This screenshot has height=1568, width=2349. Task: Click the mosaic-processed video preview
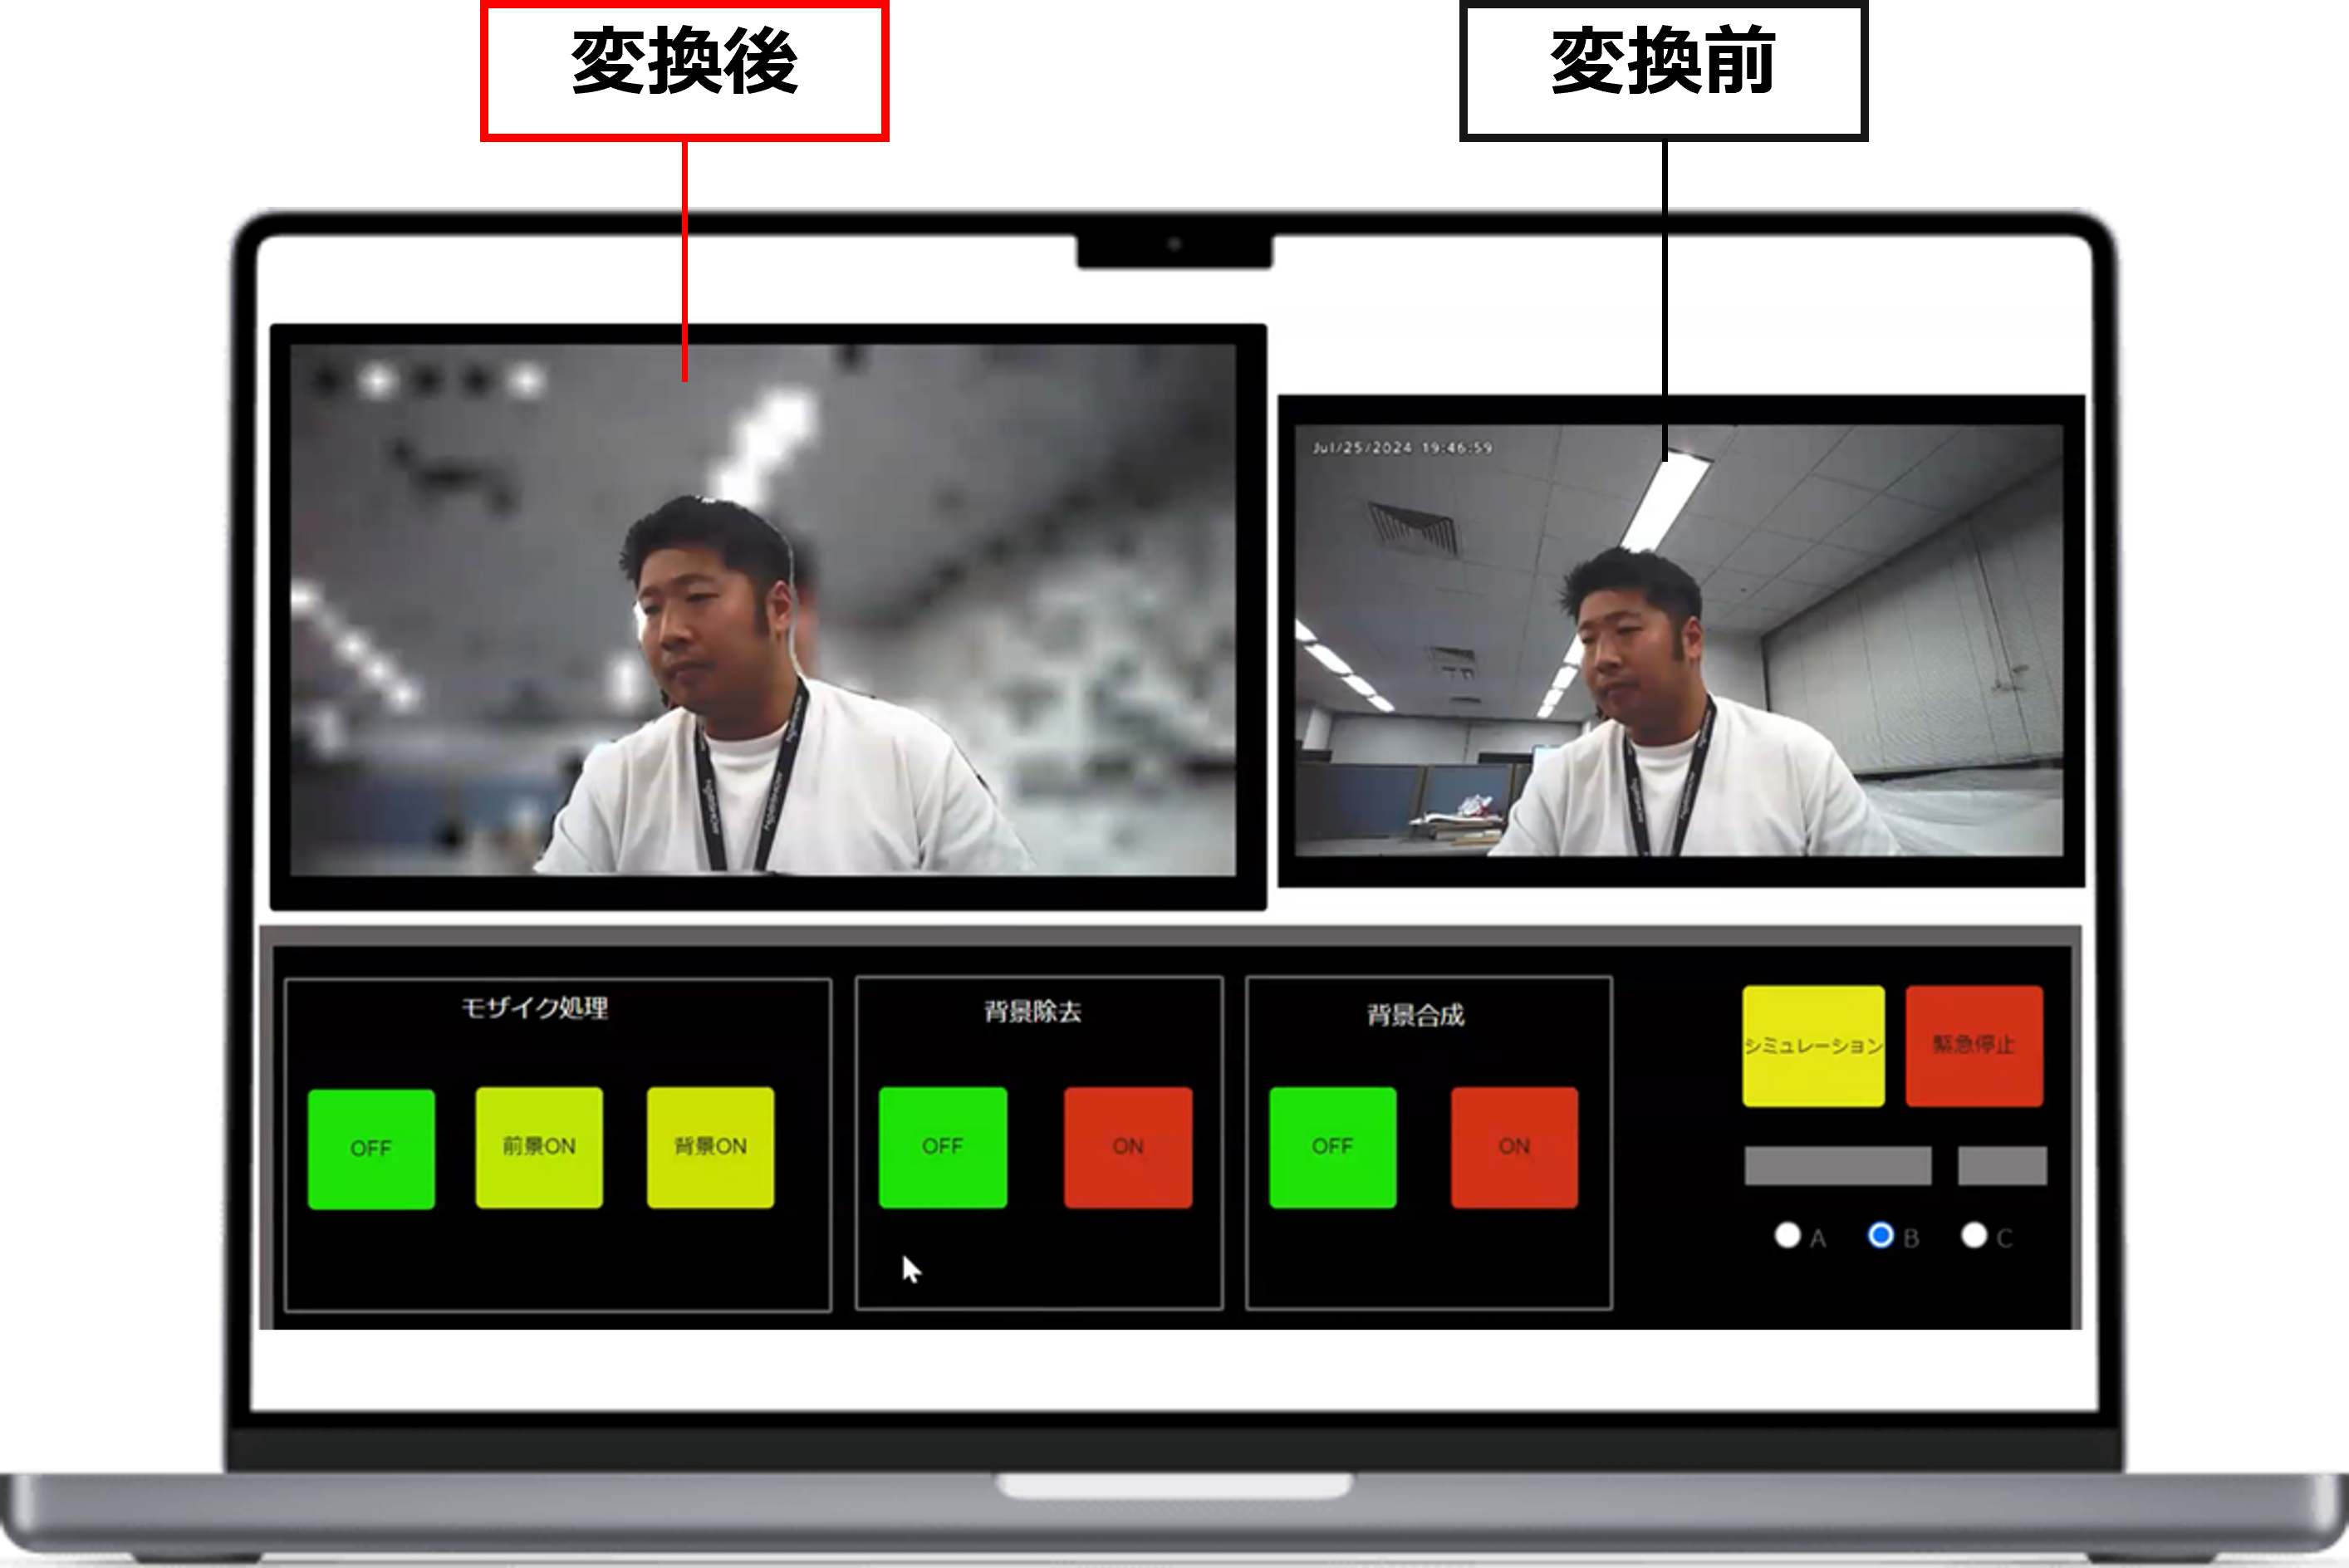(762, 610)
